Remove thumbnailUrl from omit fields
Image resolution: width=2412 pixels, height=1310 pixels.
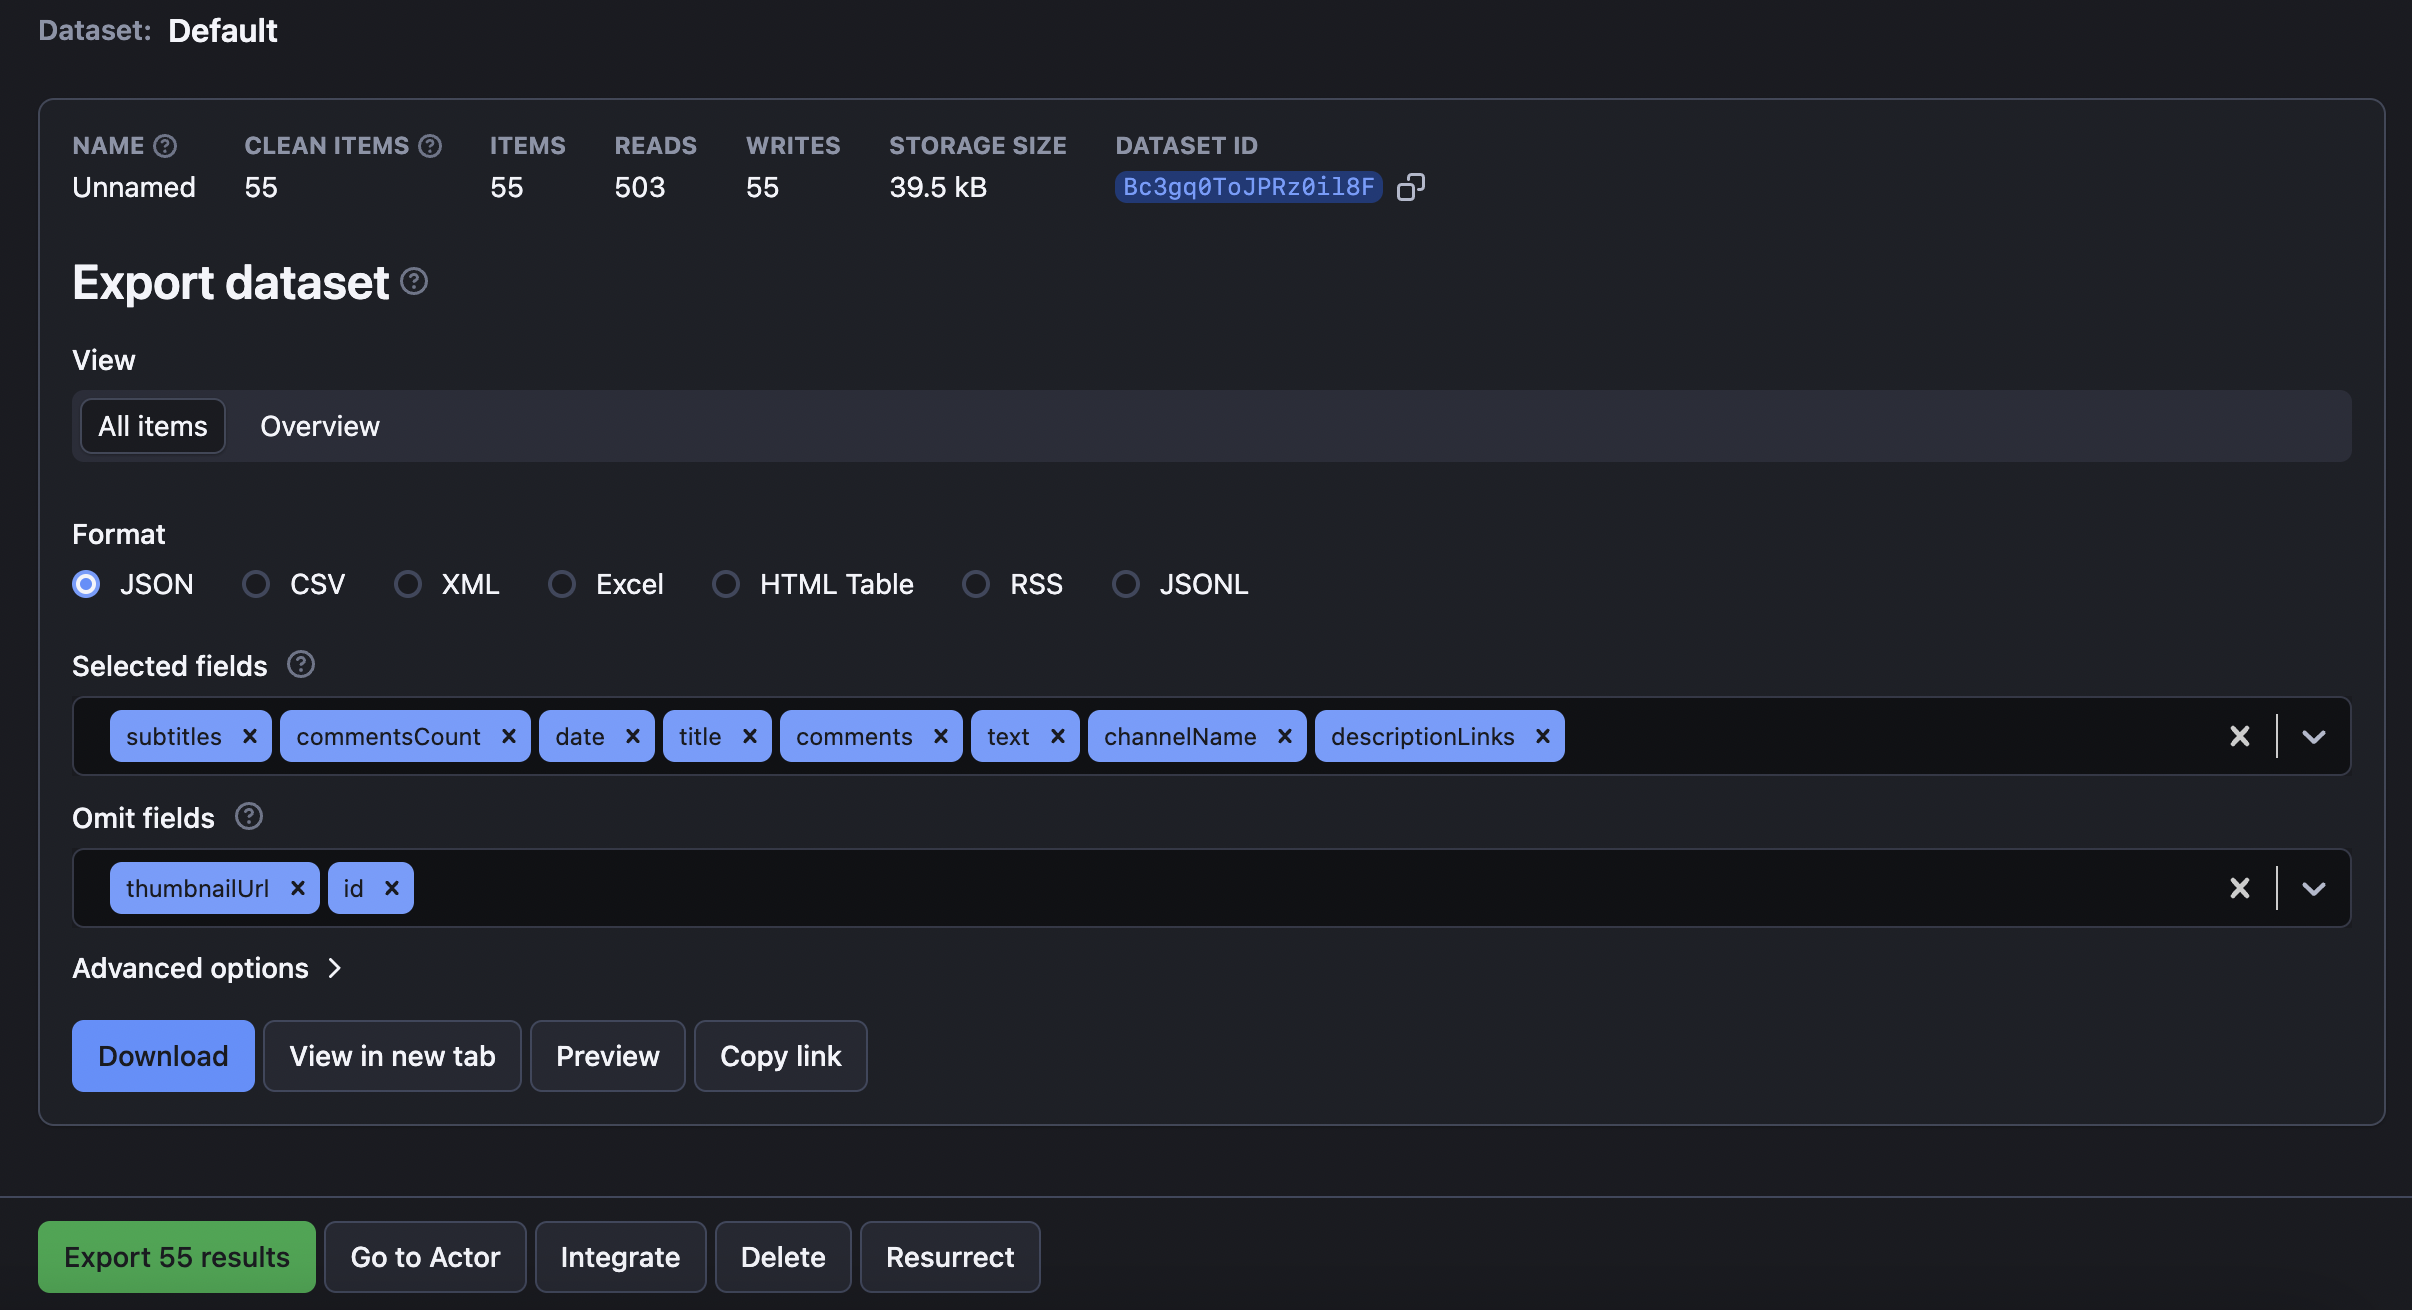click(x=297, y=887)
